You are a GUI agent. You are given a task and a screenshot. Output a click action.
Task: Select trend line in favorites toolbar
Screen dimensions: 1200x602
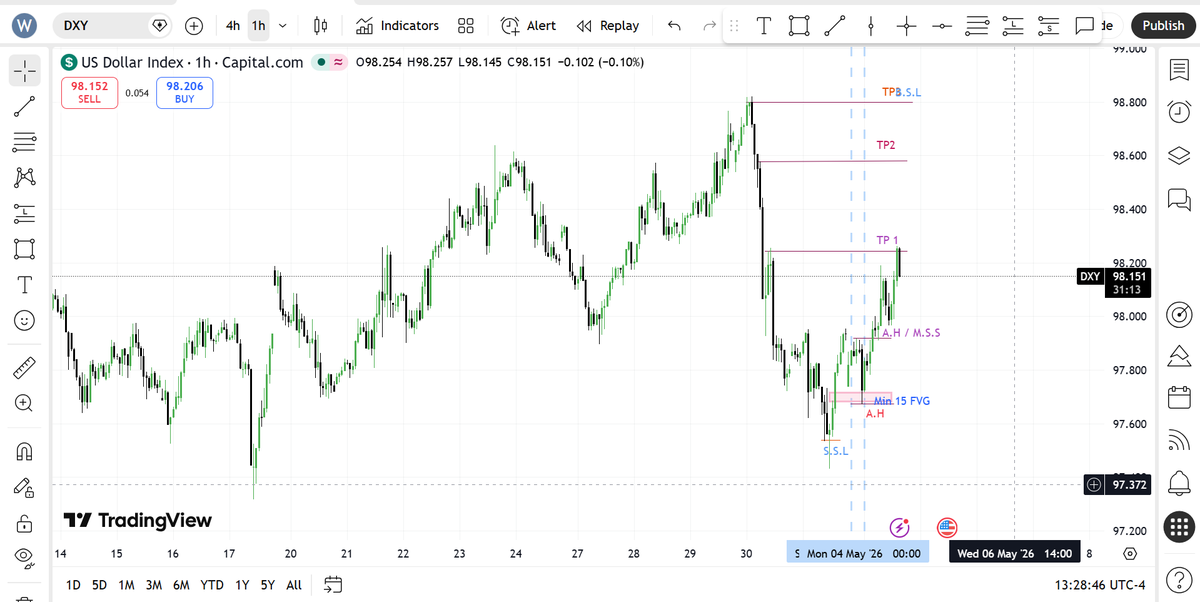[835, 26]
